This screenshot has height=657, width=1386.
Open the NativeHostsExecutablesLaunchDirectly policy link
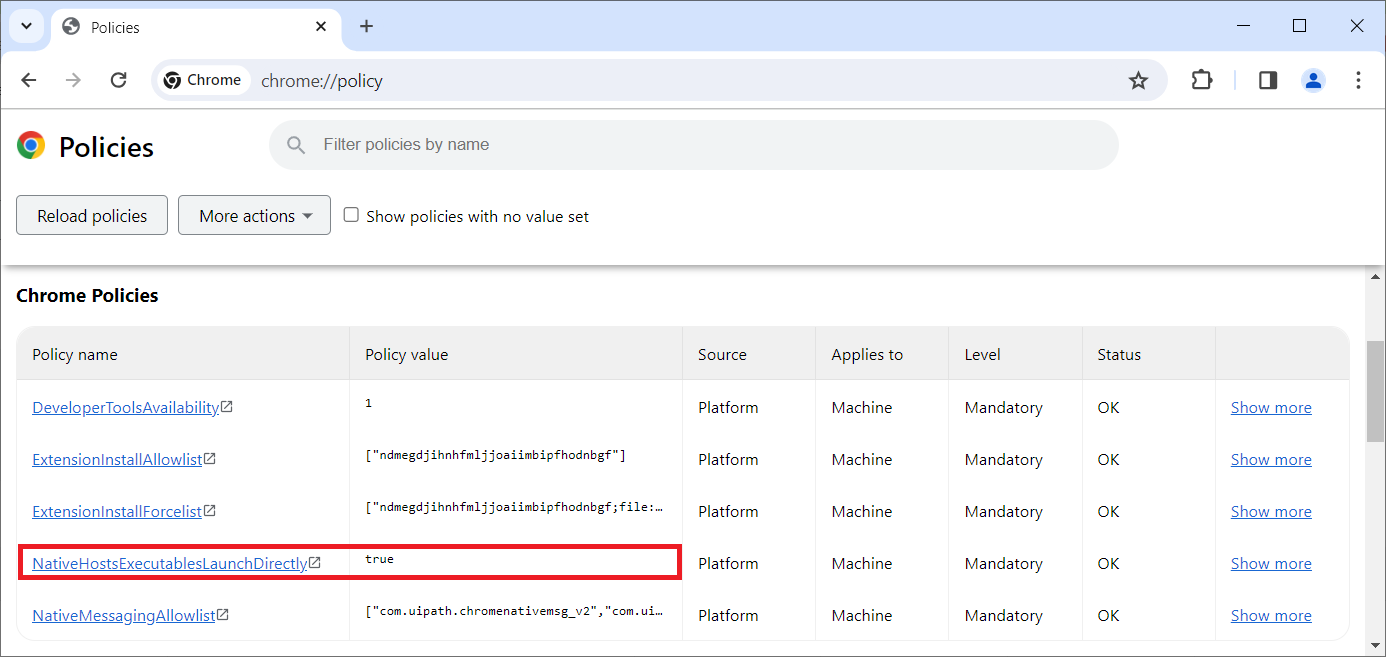169,564
